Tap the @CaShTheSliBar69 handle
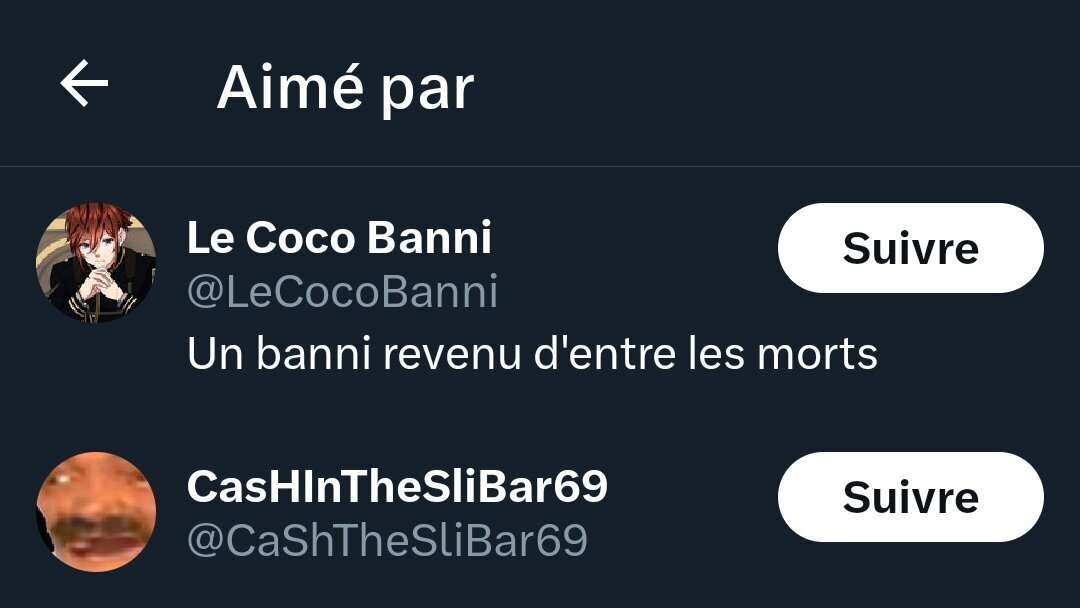The image size is (1080, 608). (x=387, y=541)
